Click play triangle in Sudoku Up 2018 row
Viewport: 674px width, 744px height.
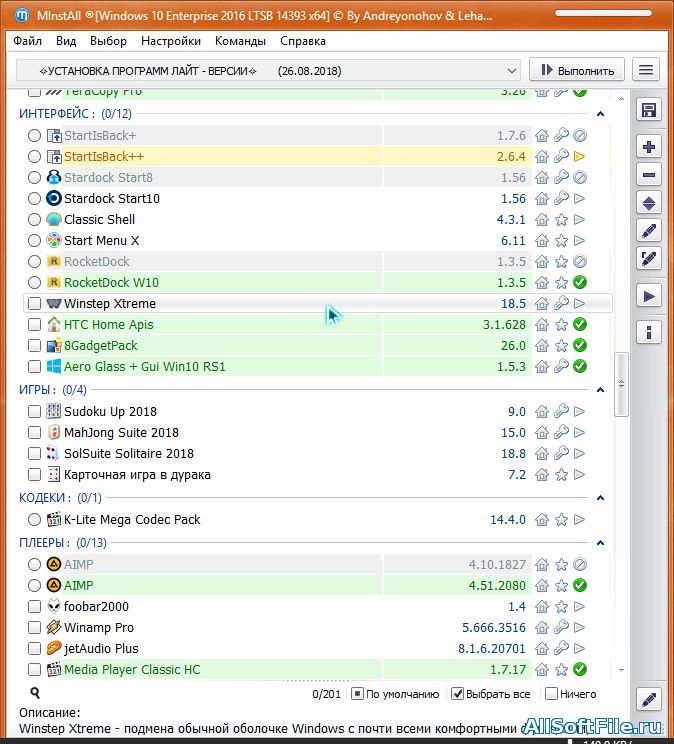click(579, 411)
